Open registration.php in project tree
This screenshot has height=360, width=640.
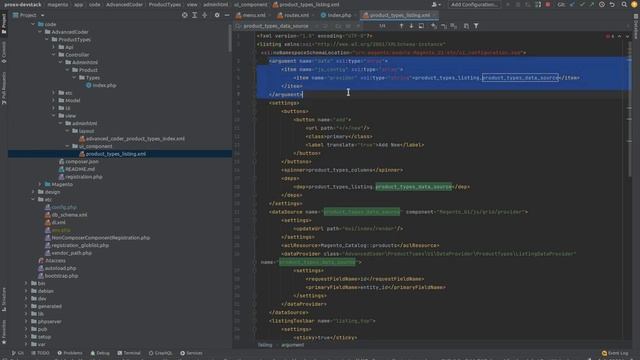80,177
